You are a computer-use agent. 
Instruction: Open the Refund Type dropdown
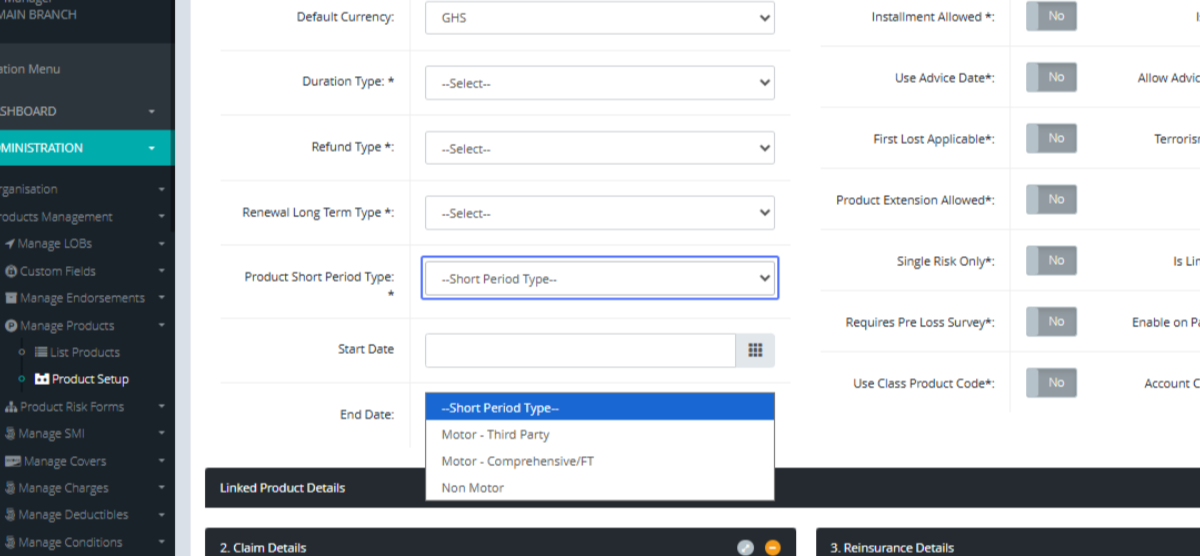(599, 148)
